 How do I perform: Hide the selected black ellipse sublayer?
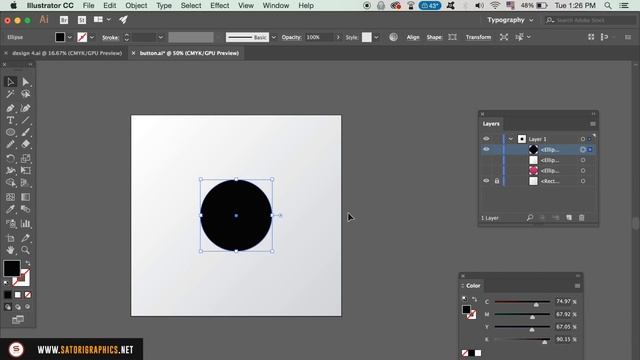486,149
